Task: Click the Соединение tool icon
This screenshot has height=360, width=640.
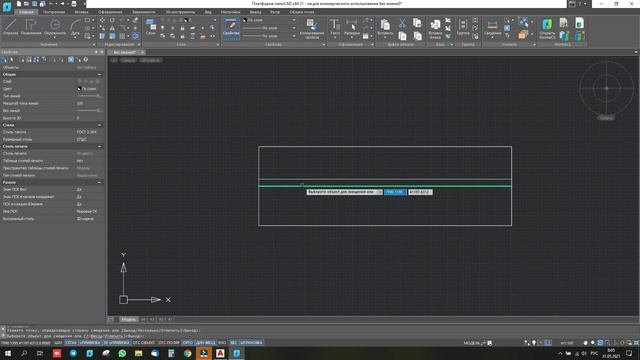Action: (493, 27)
